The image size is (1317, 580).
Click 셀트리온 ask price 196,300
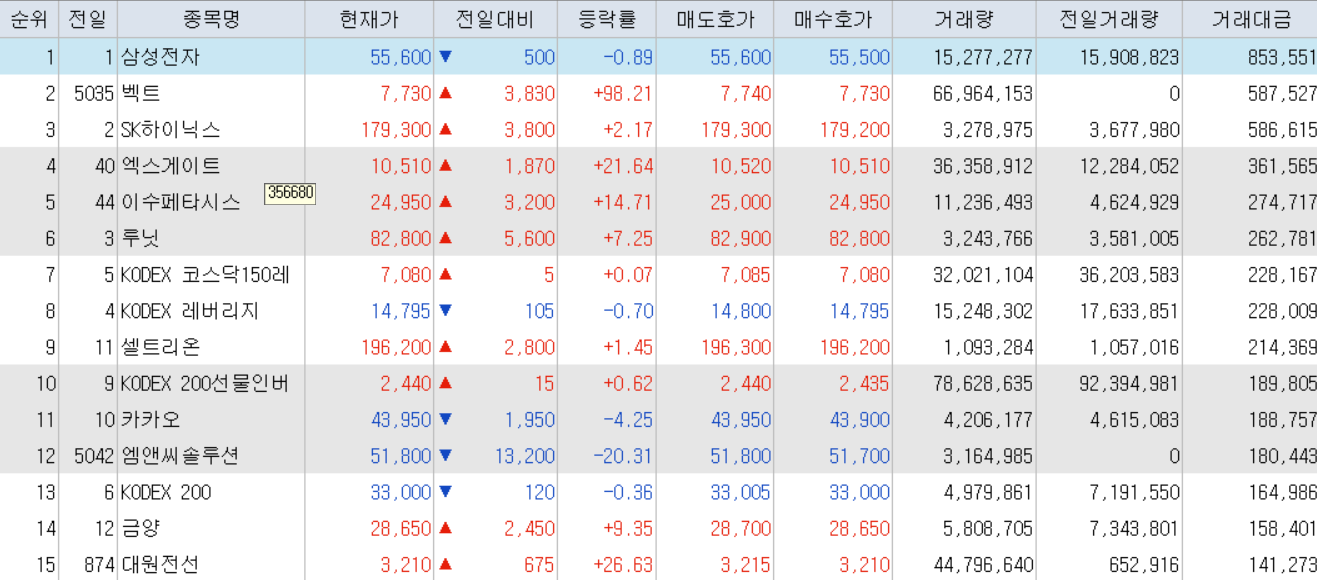(x=736, y=347)
